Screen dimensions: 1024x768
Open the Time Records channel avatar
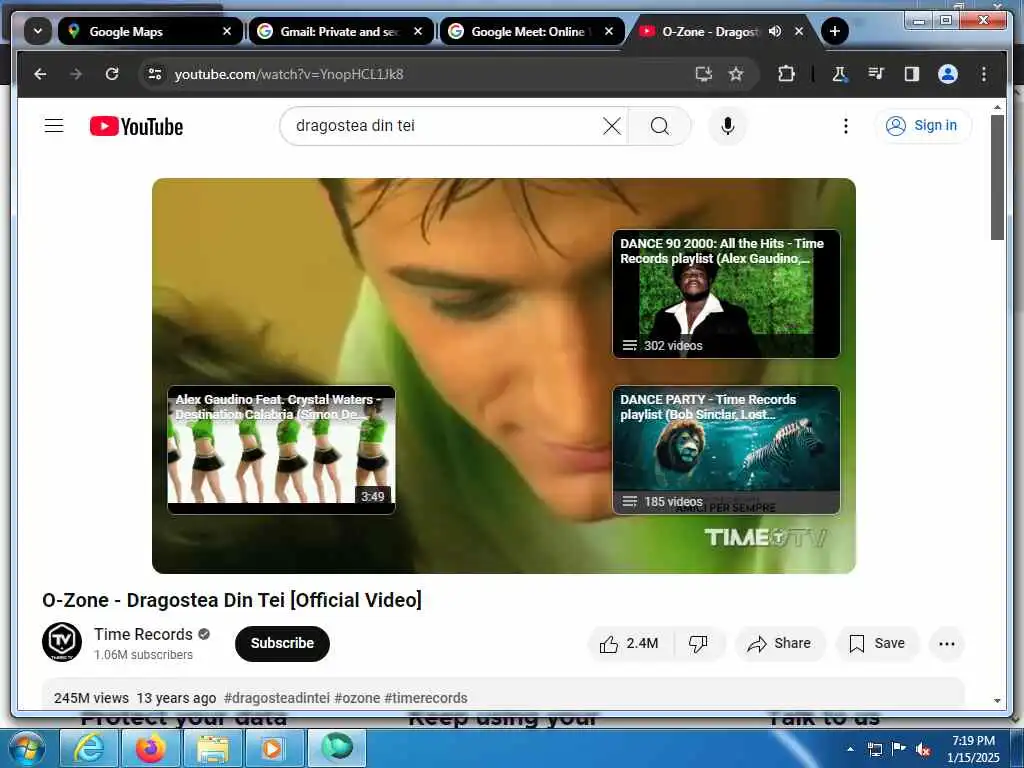tap(62, 642)
